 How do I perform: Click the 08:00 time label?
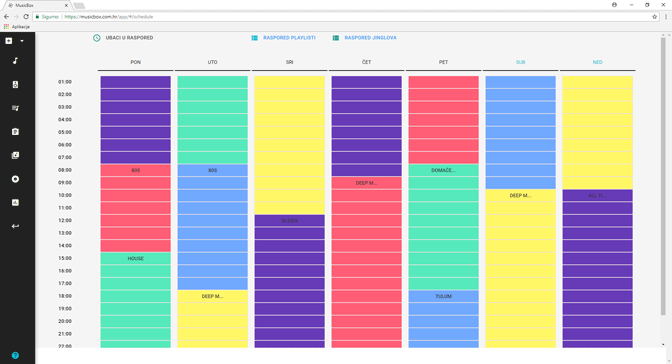(x=65, y=170)
